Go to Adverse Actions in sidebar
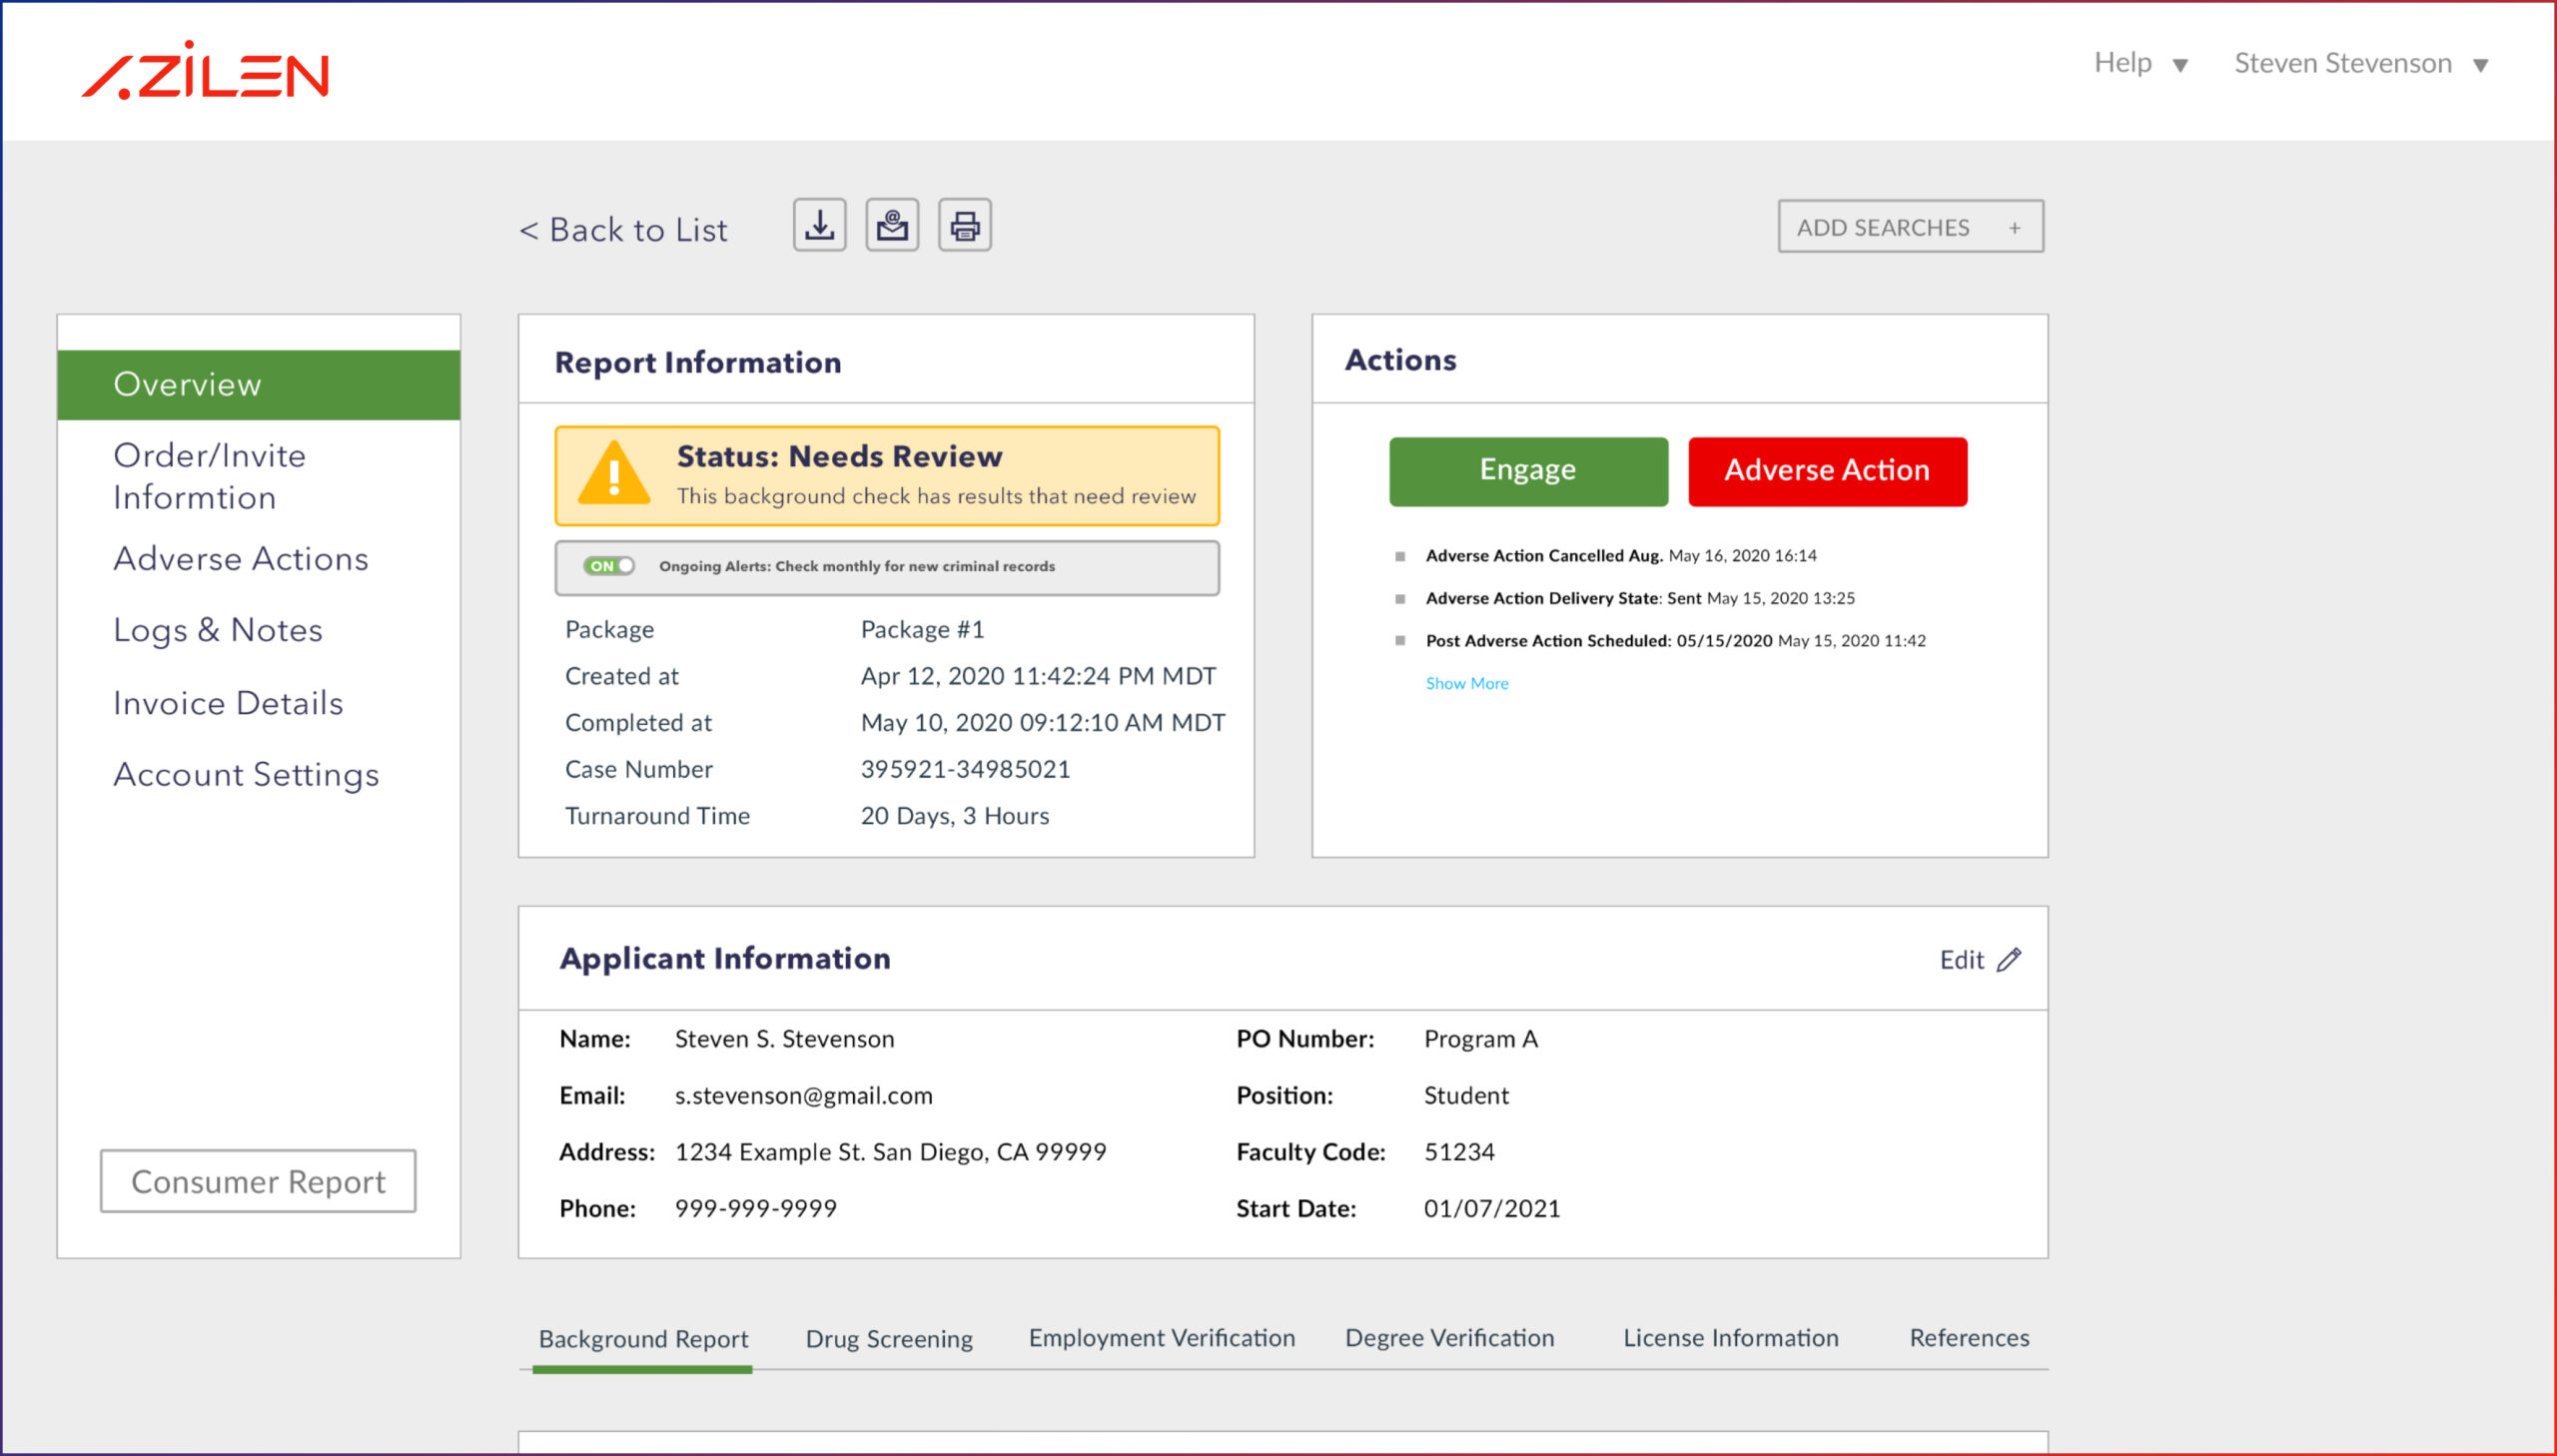The height and width of the screenshot is (1456, 2557). pyautogui.click(x=241, y=559)
